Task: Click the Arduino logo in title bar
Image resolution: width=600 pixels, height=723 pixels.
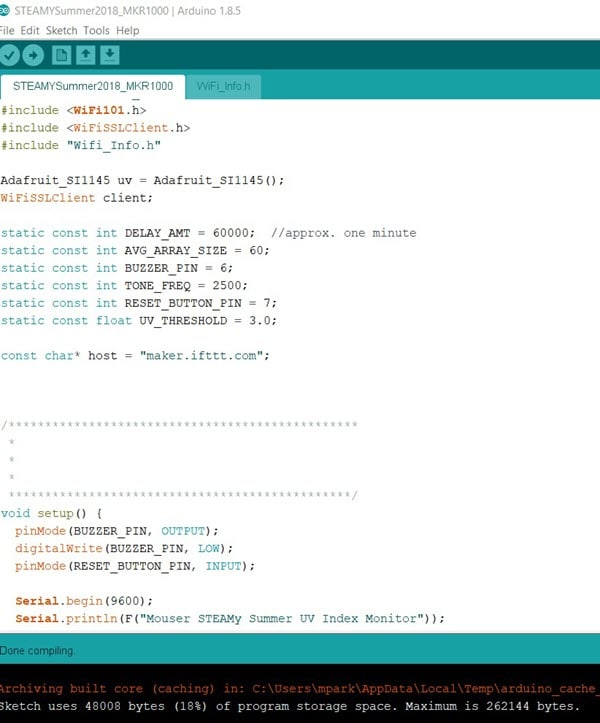Action: (x=6, y=10)
